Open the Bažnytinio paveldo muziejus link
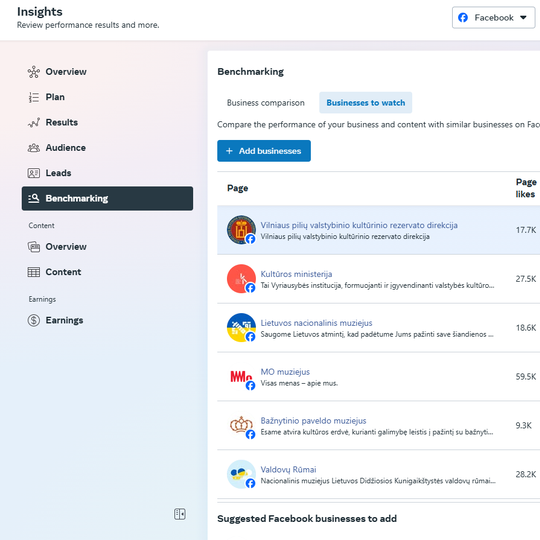Viewport: 540px width, 540px height. [313, 421]
